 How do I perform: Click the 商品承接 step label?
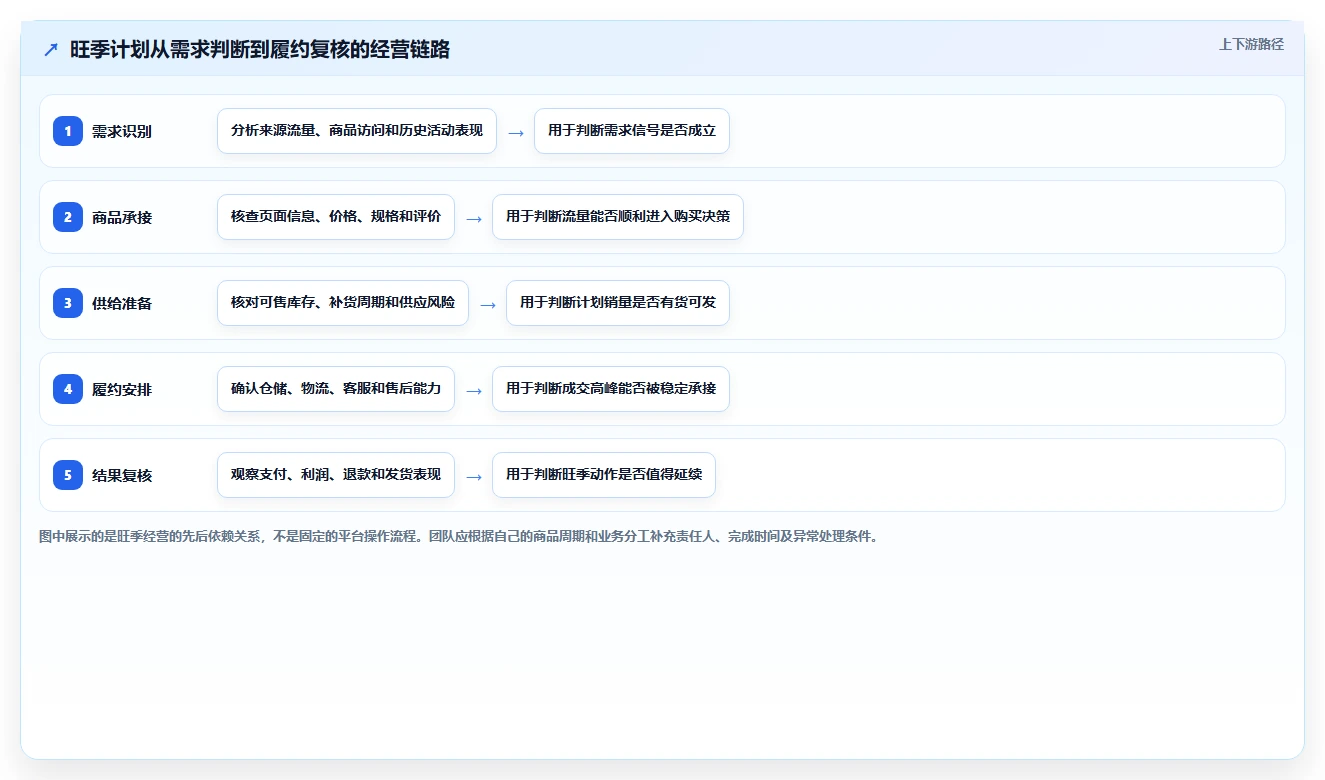(x=122, y=217)
